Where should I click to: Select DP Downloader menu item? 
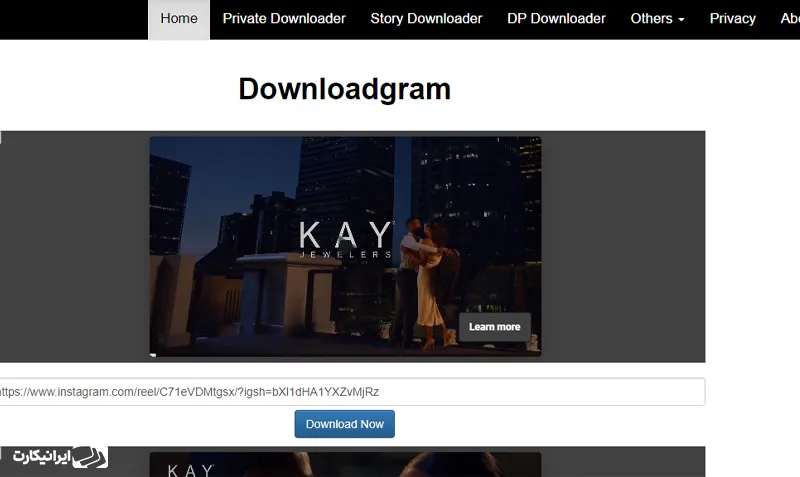pos(556,19)
